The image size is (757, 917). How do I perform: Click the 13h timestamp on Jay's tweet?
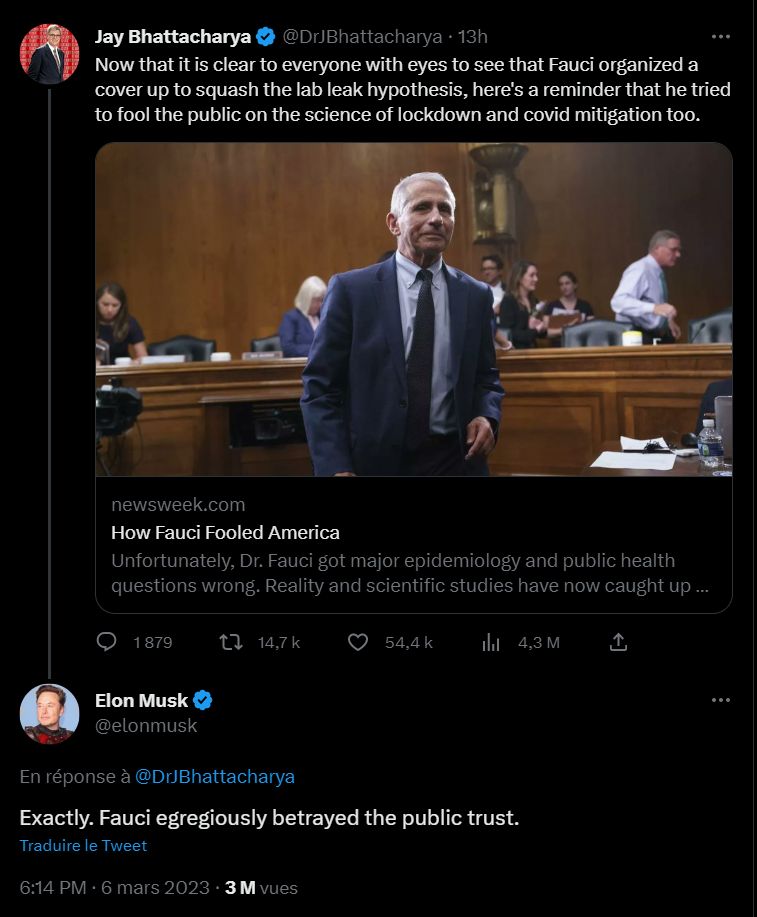(472, 37)
